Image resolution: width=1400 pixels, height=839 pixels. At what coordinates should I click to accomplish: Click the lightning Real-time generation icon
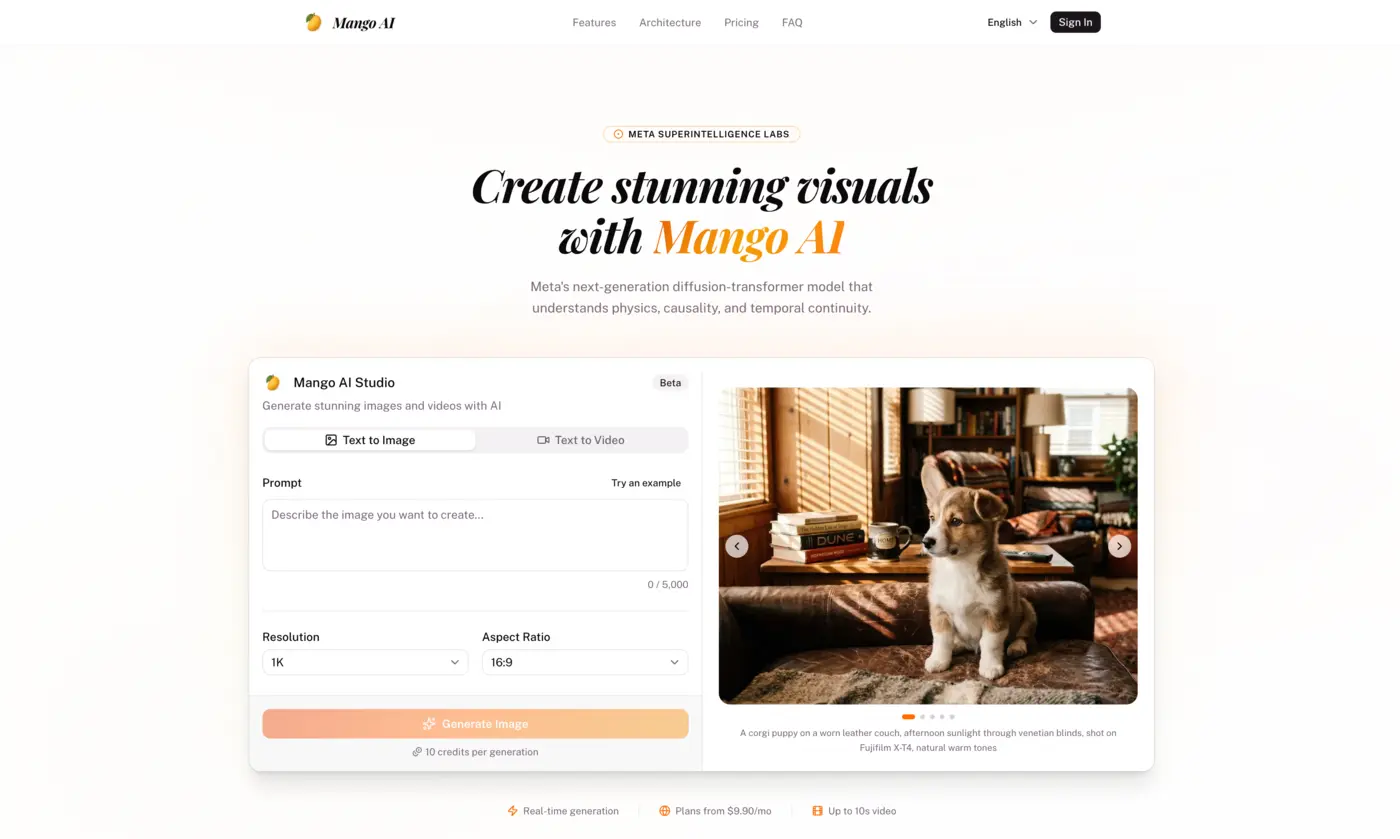click(x=513, y=811)
